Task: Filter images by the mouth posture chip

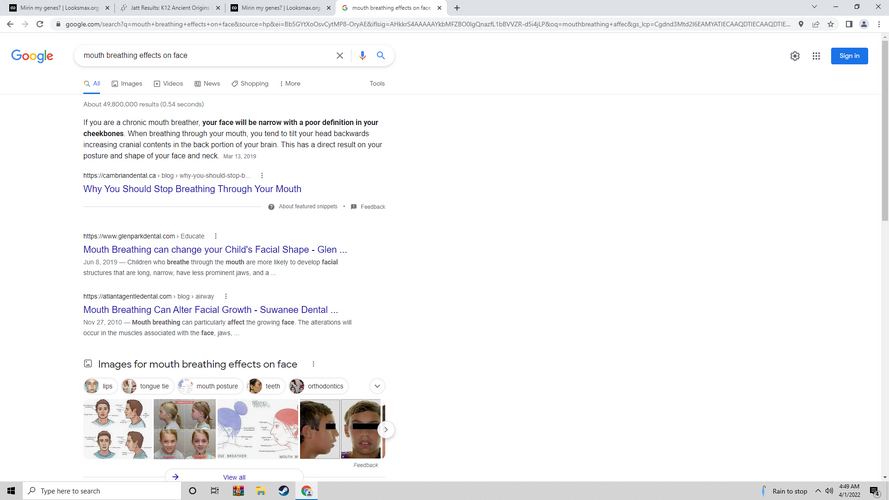Action: 210,386
